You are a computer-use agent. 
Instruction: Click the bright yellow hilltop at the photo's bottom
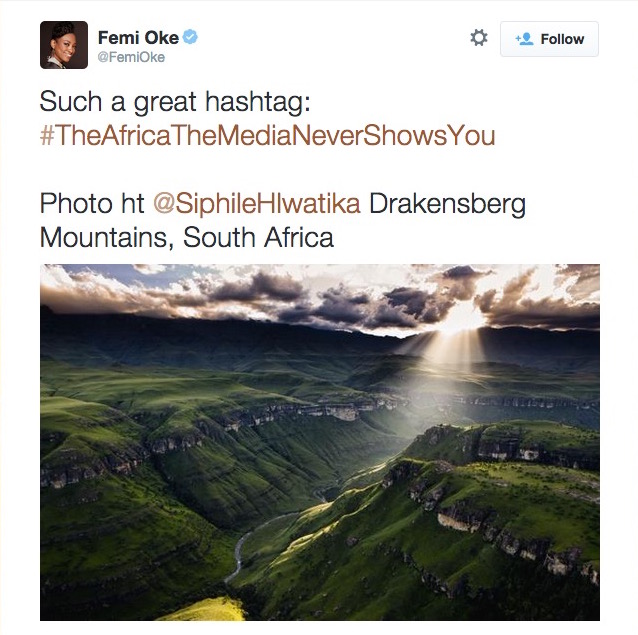[203, 609]
